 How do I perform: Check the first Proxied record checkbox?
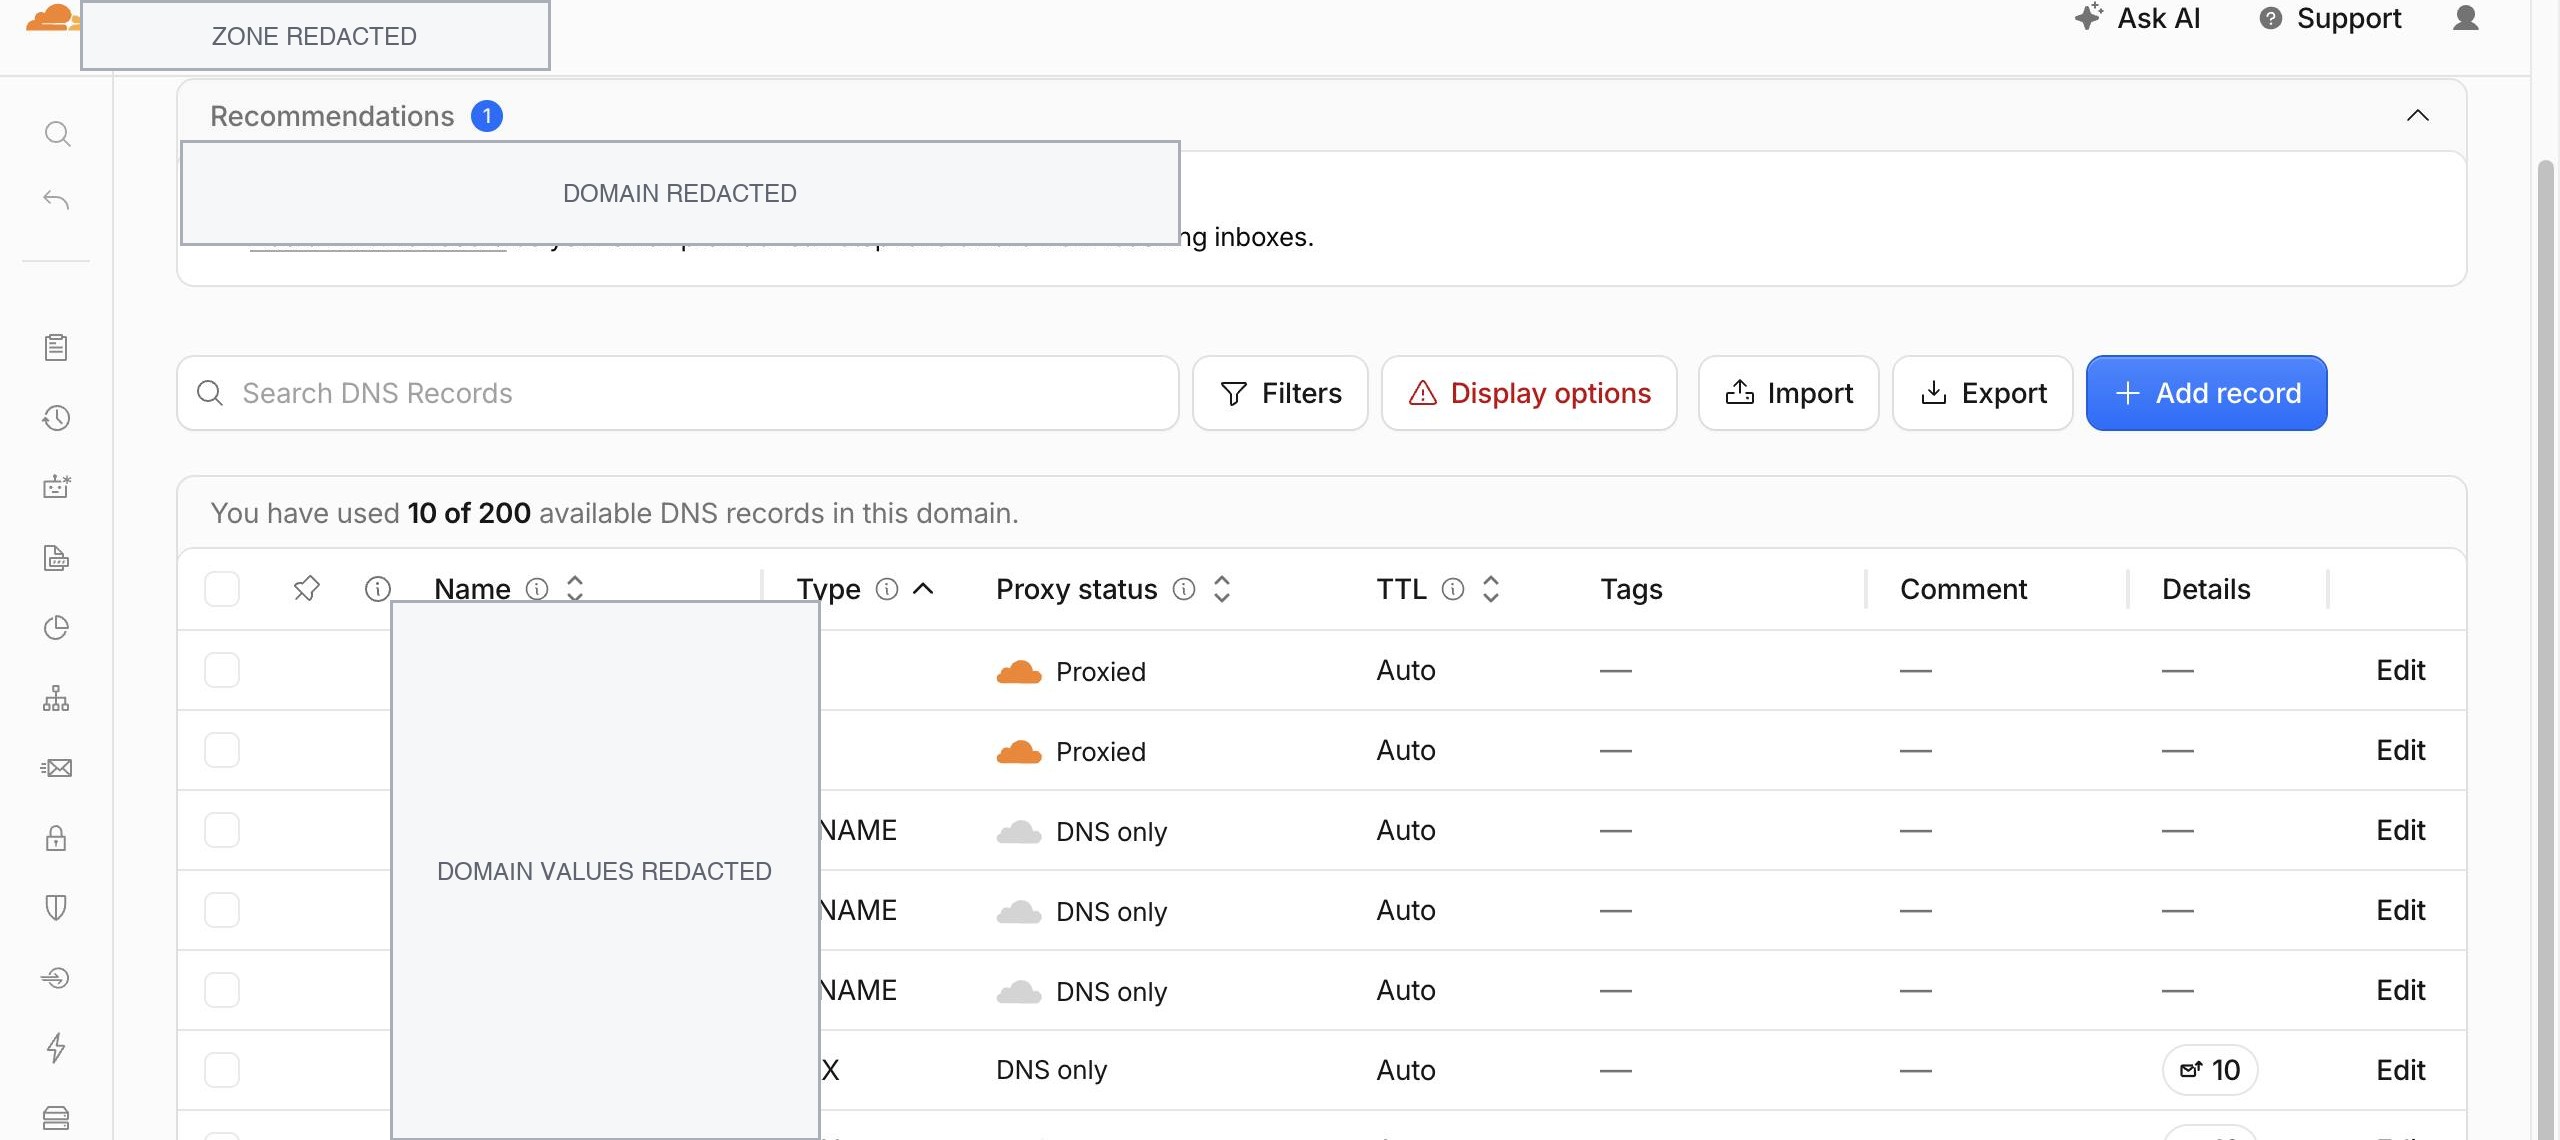point(222,670)
